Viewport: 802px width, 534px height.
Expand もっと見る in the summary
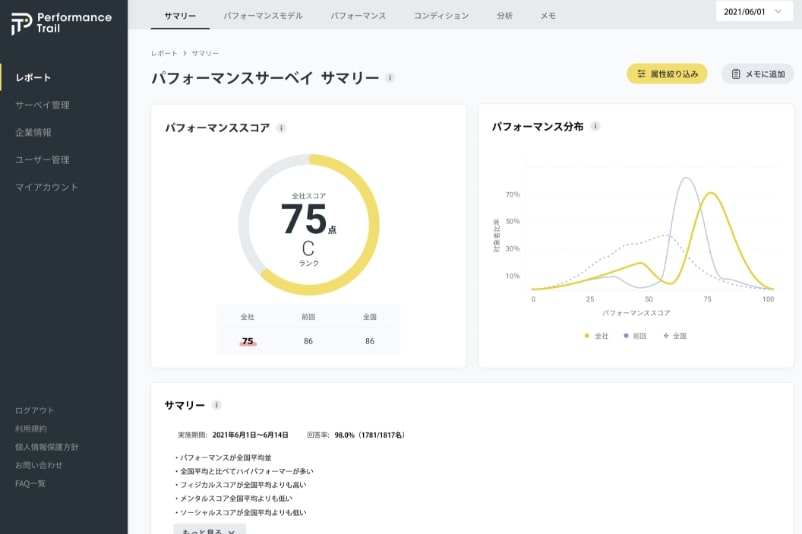click(210, 529)
